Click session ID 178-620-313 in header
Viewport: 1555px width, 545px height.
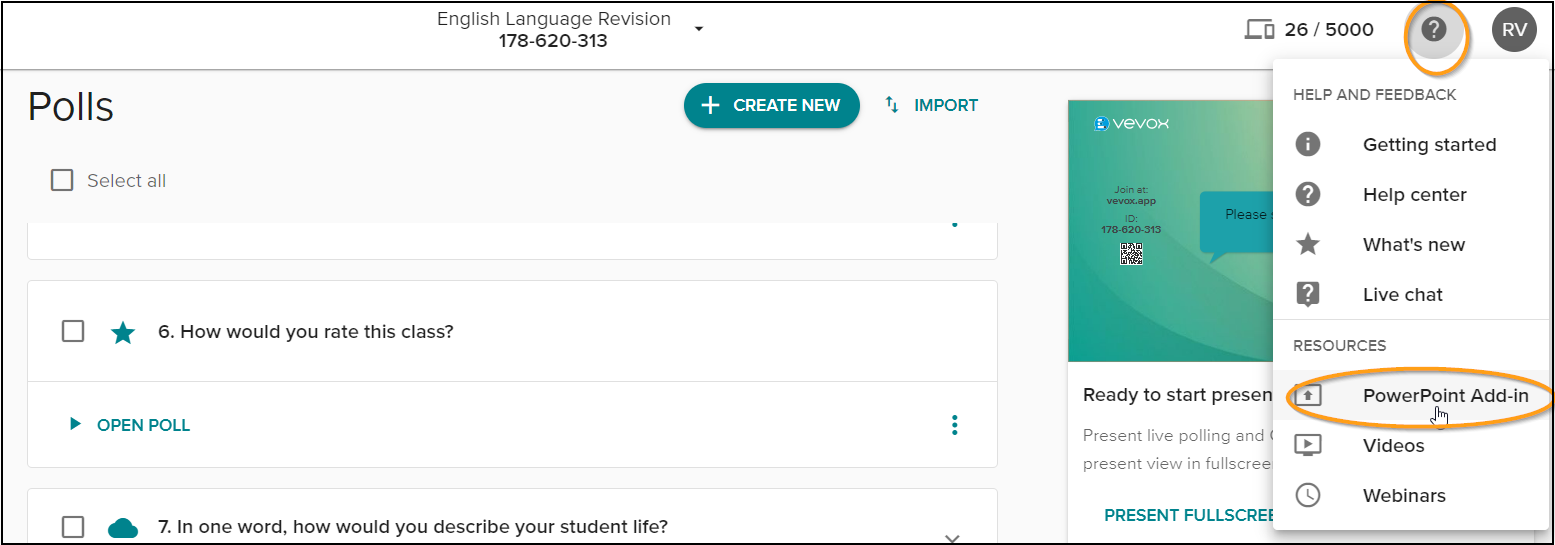(553, 41)
